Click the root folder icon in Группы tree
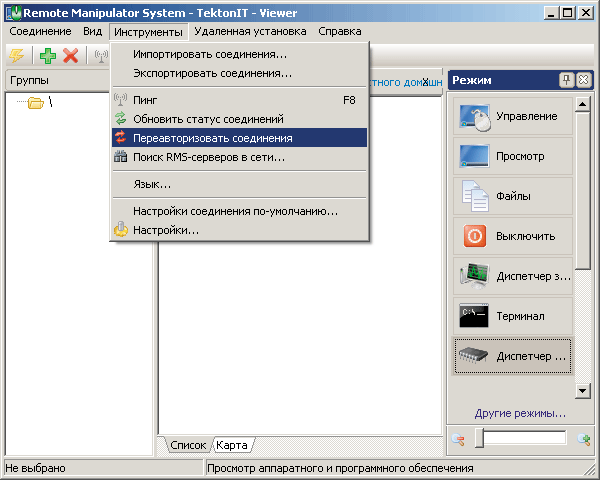 [36, 103]
